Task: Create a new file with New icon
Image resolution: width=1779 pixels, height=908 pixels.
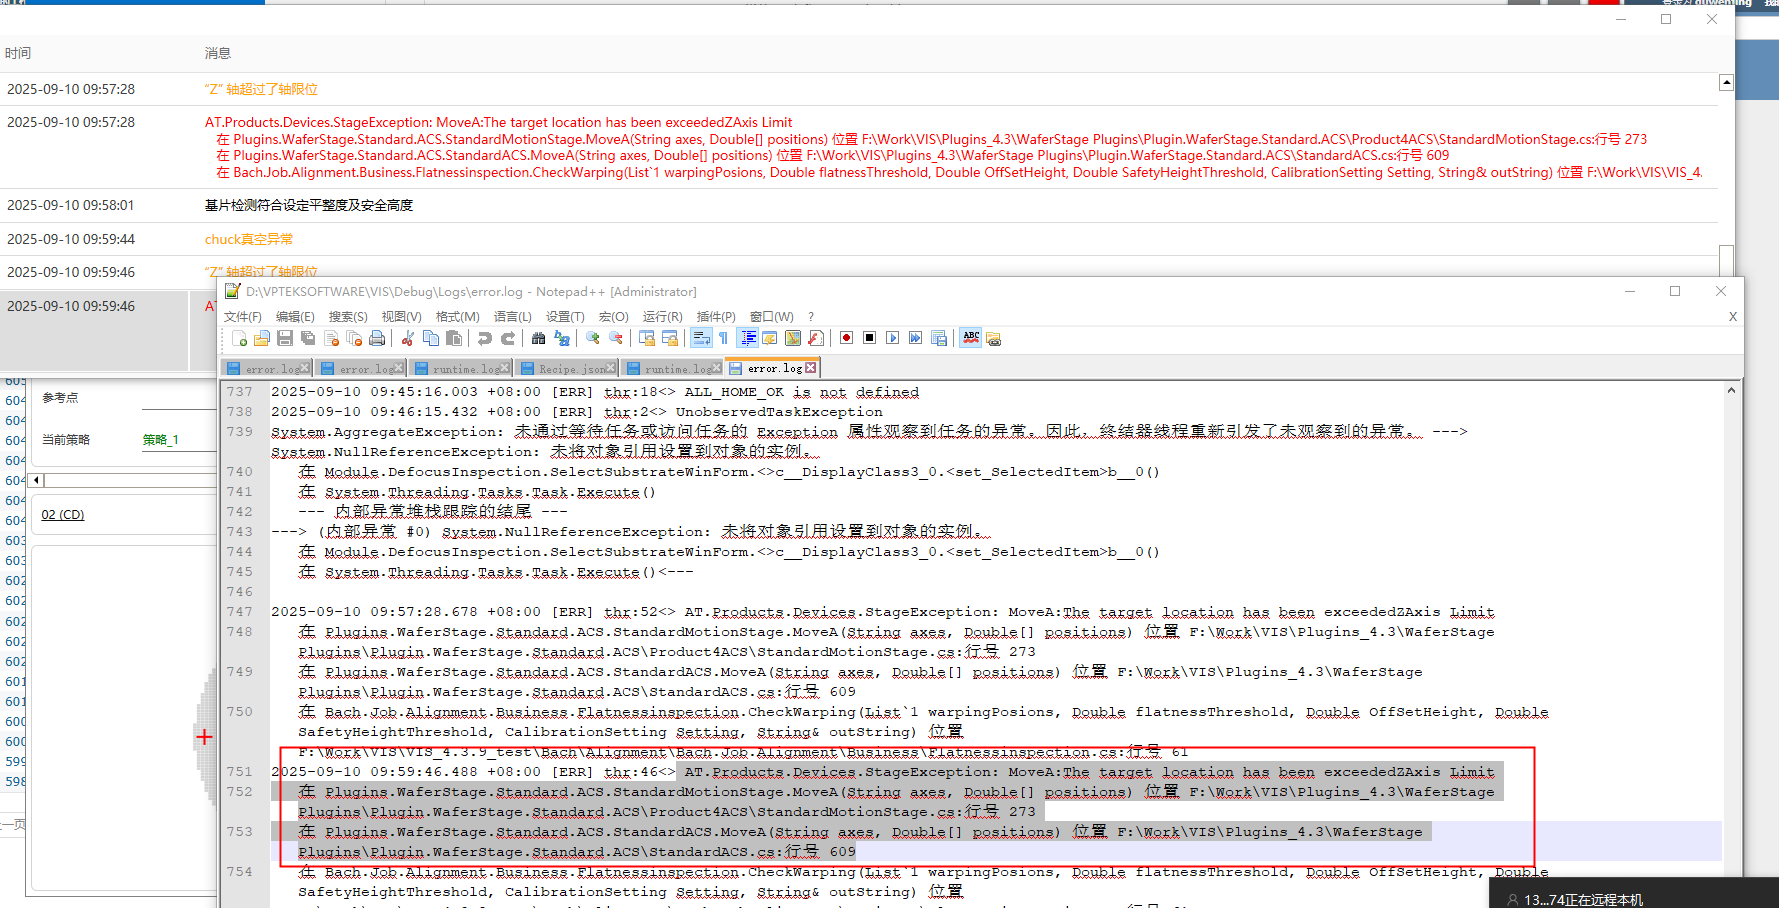Action: [239, 338]
